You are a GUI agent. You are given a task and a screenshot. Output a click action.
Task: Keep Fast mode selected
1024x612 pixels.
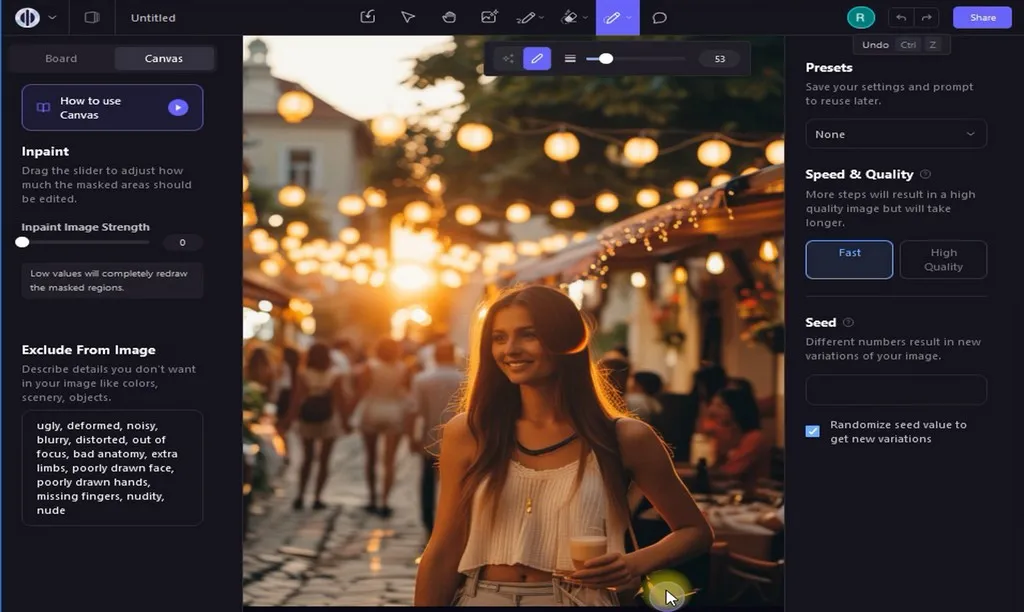click(x=849, y=259)
